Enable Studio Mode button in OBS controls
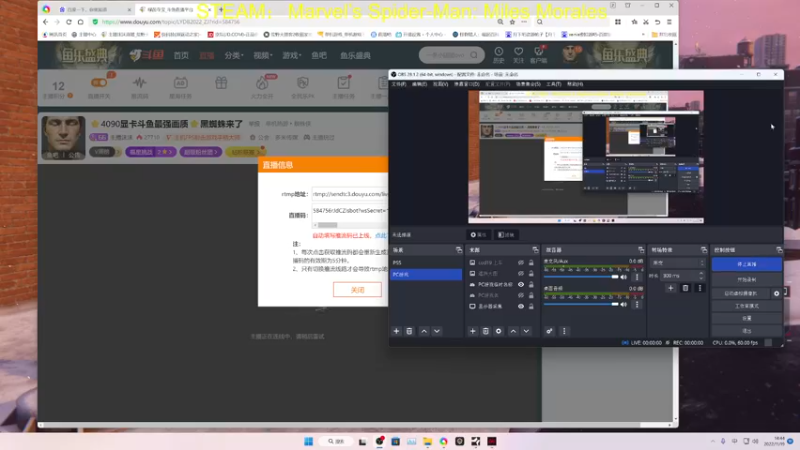The height and width of the screenshot is (450, 800). (x=746, y=306)
